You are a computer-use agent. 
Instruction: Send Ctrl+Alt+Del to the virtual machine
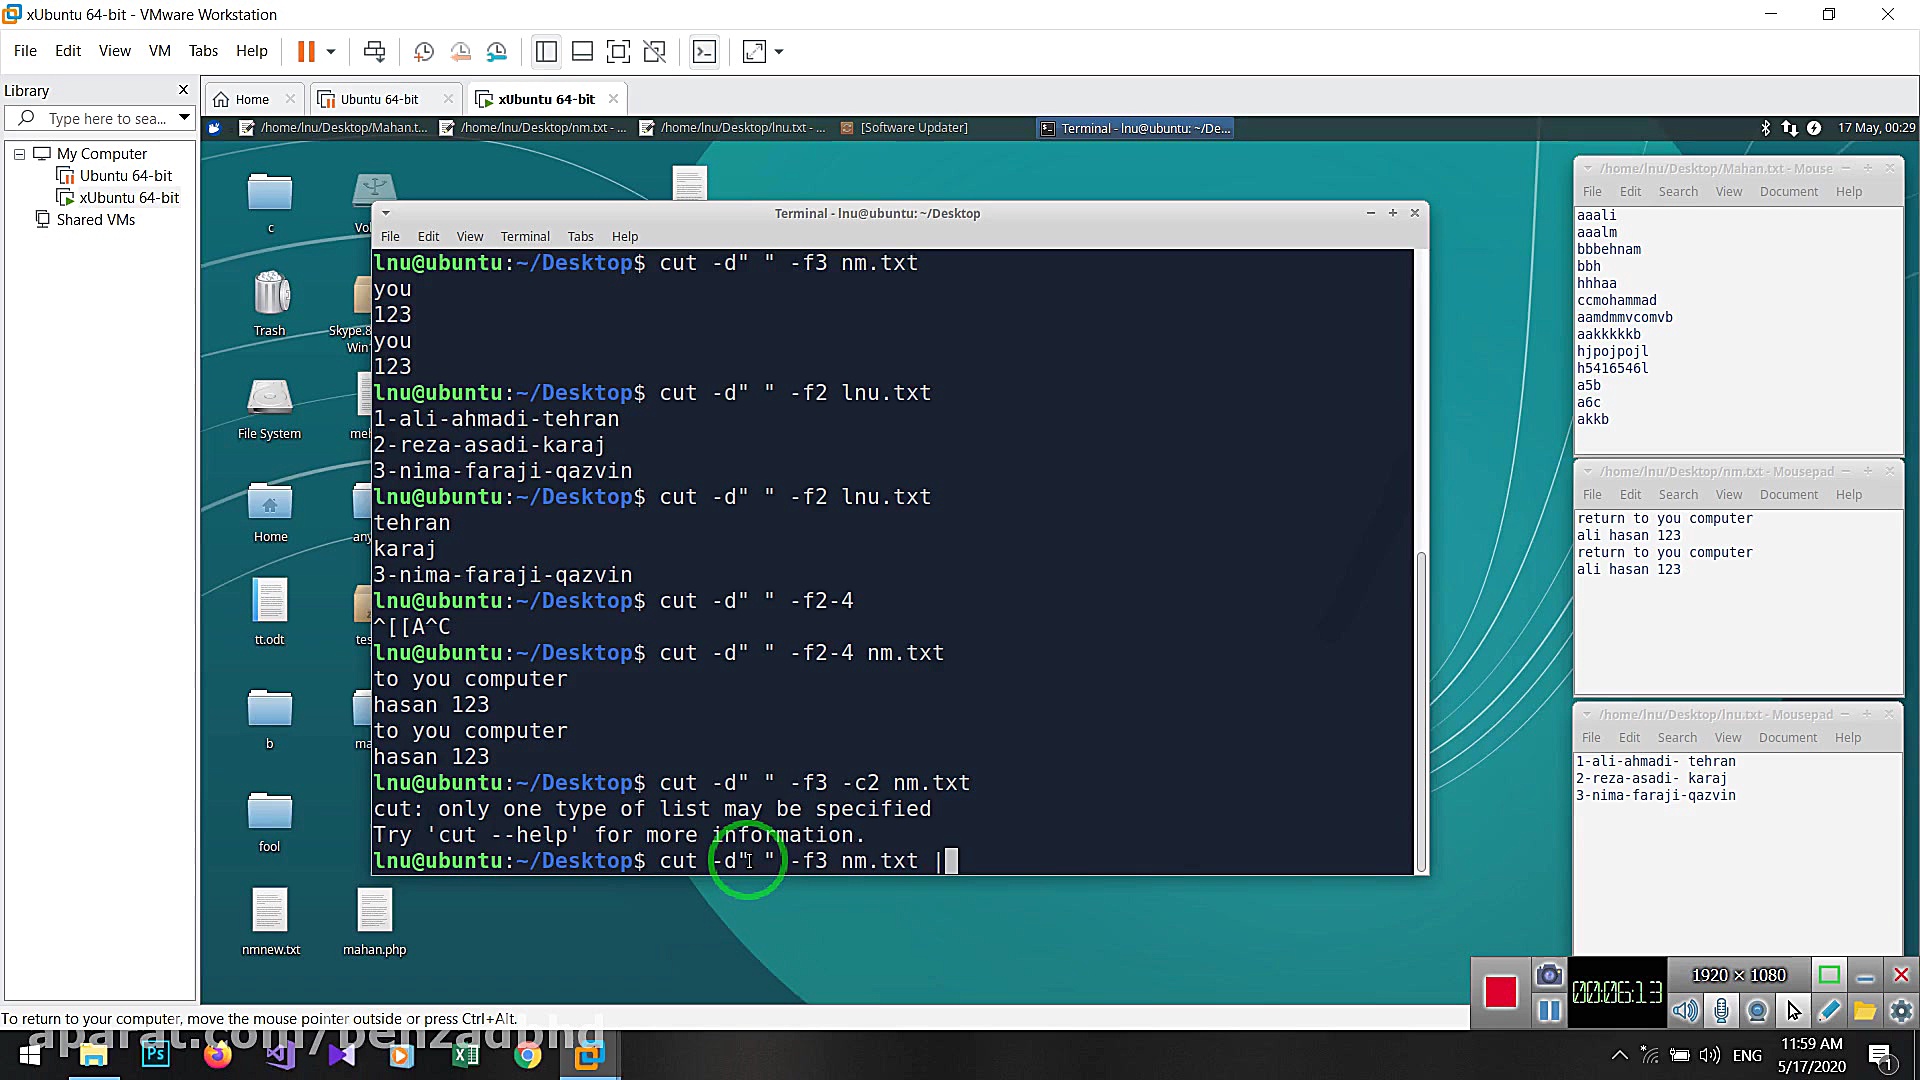pos(375,51)
